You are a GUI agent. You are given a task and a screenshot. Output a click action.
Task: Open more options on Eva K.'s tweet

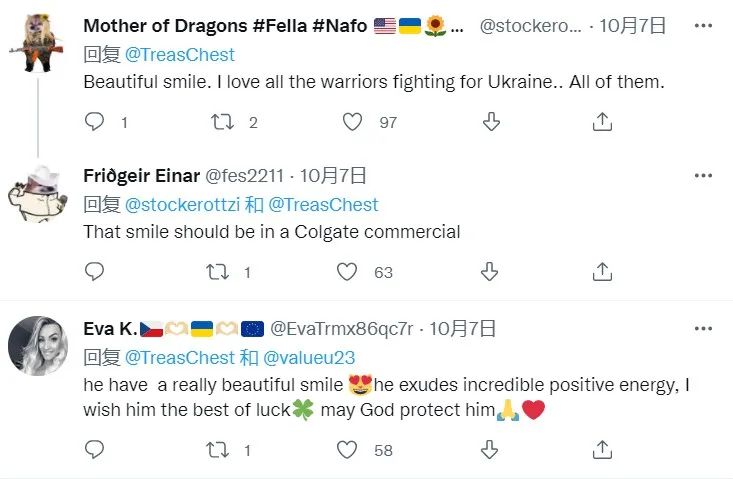[704, 328]
